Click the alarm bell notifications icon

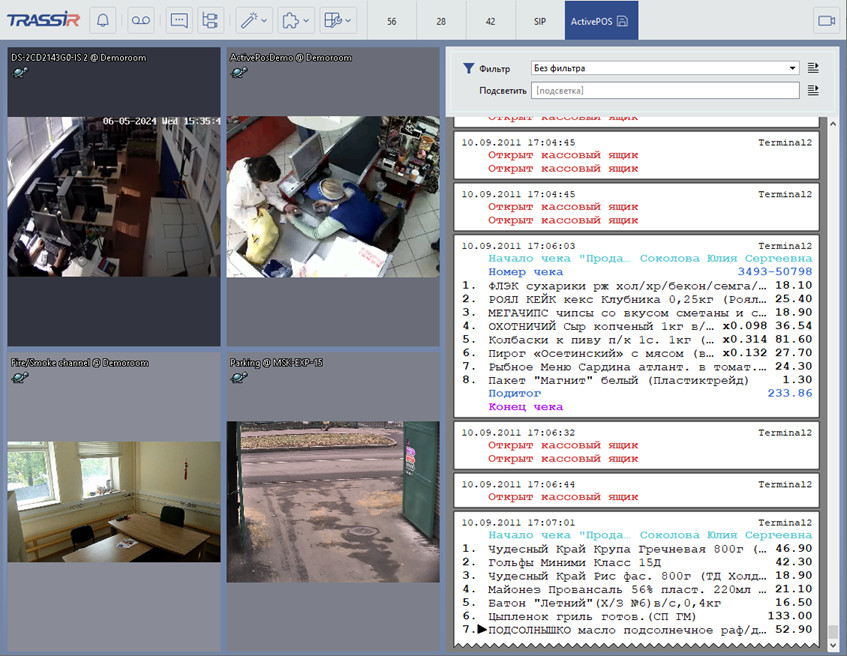pyautogui.click(x=104, y=20)
